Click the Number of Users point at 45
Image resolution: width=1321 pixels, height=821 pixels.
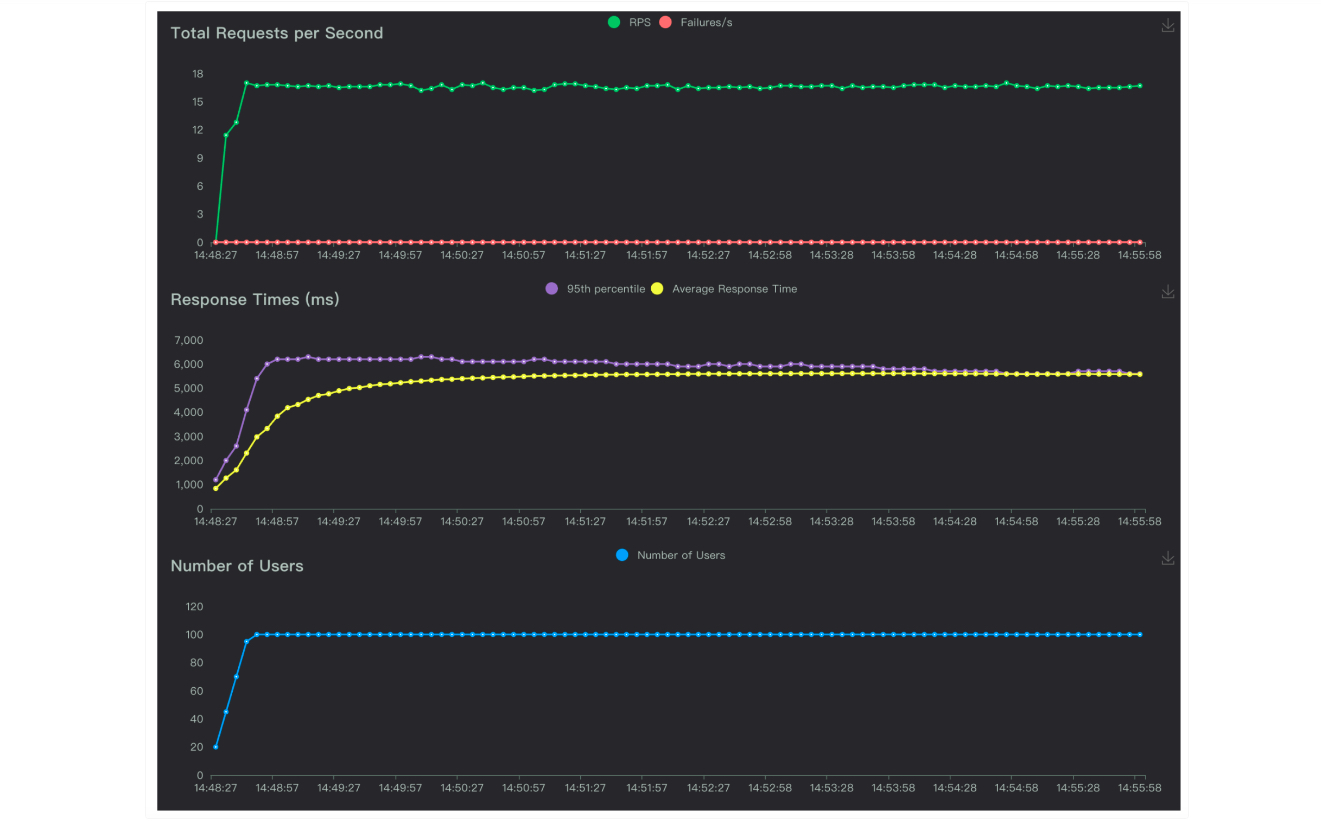(226, 712)
